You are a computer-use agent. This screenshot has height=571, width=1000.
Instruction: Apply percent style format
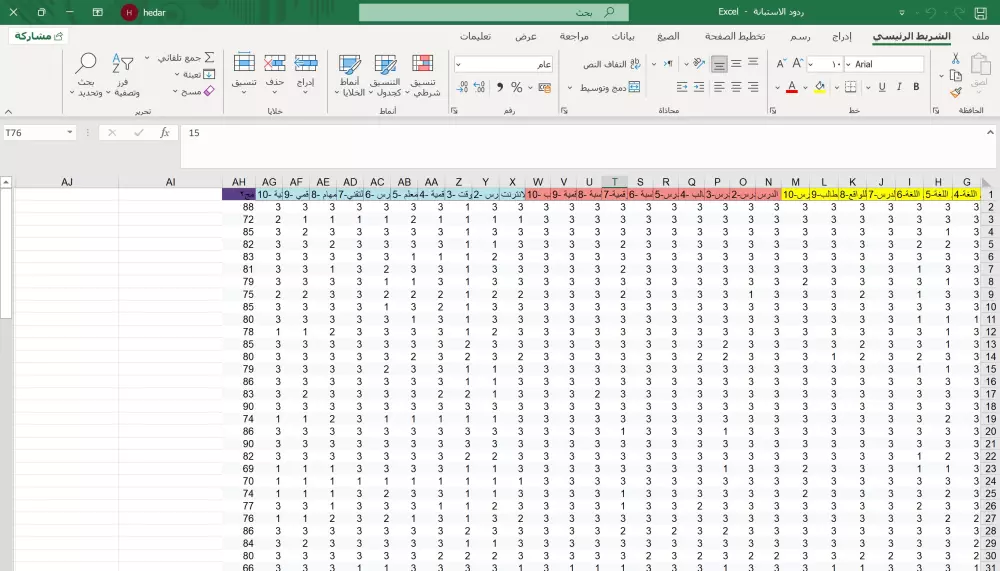coord(517,87)
